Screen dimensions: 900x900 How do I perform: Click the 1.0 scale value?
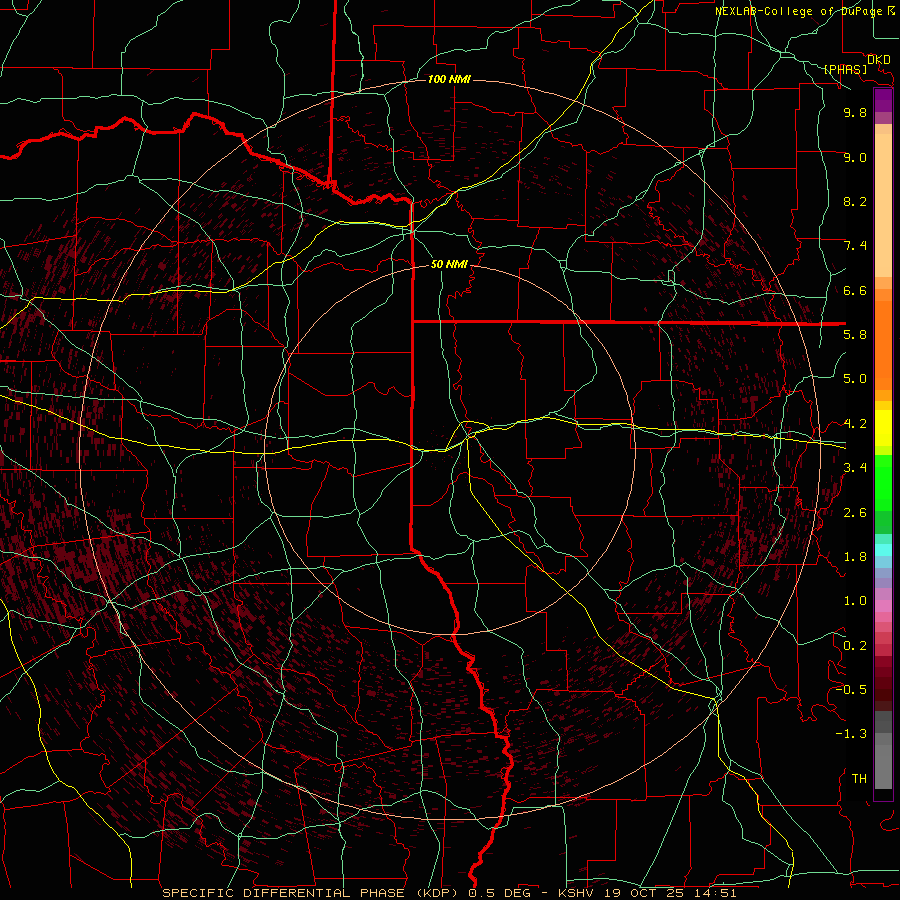[855, 601]
